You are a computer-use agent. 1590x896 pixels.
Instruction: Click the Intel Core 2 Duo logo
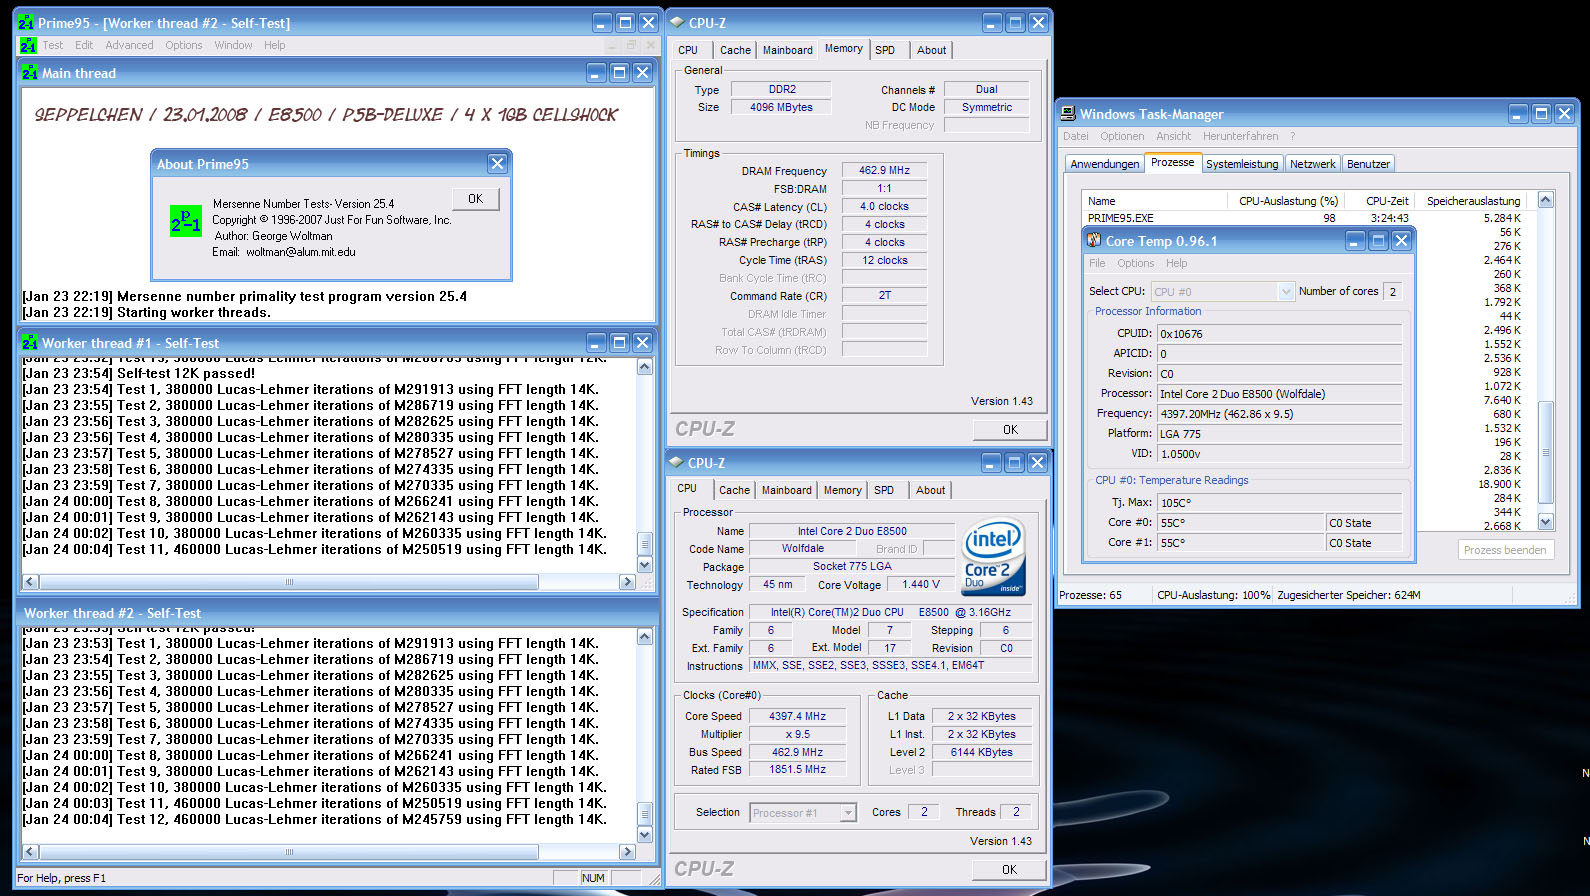tap(993, 556)
